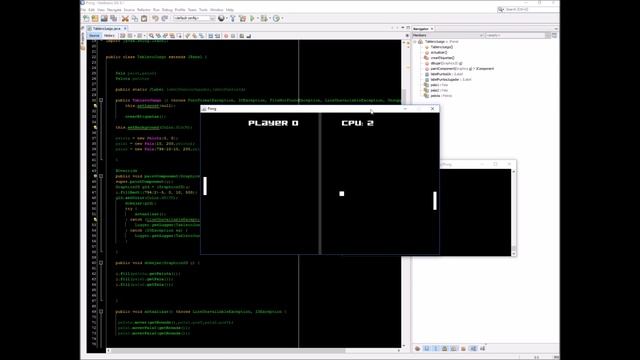Collapse the actualizar method code fold
The image size is (640, 360).
[x=101, y=311]
